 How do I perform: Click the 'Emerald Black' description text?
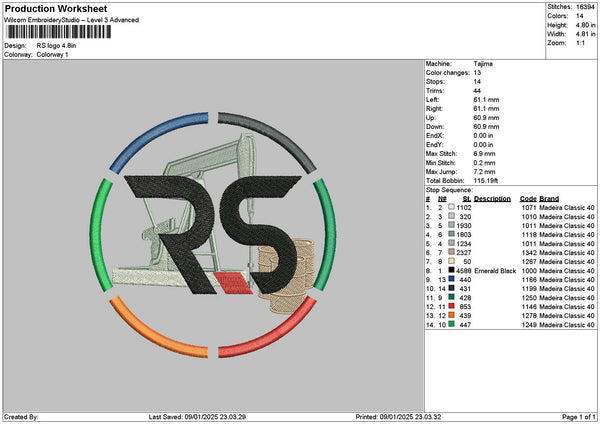pyautogui.click(x=495, y=271)
